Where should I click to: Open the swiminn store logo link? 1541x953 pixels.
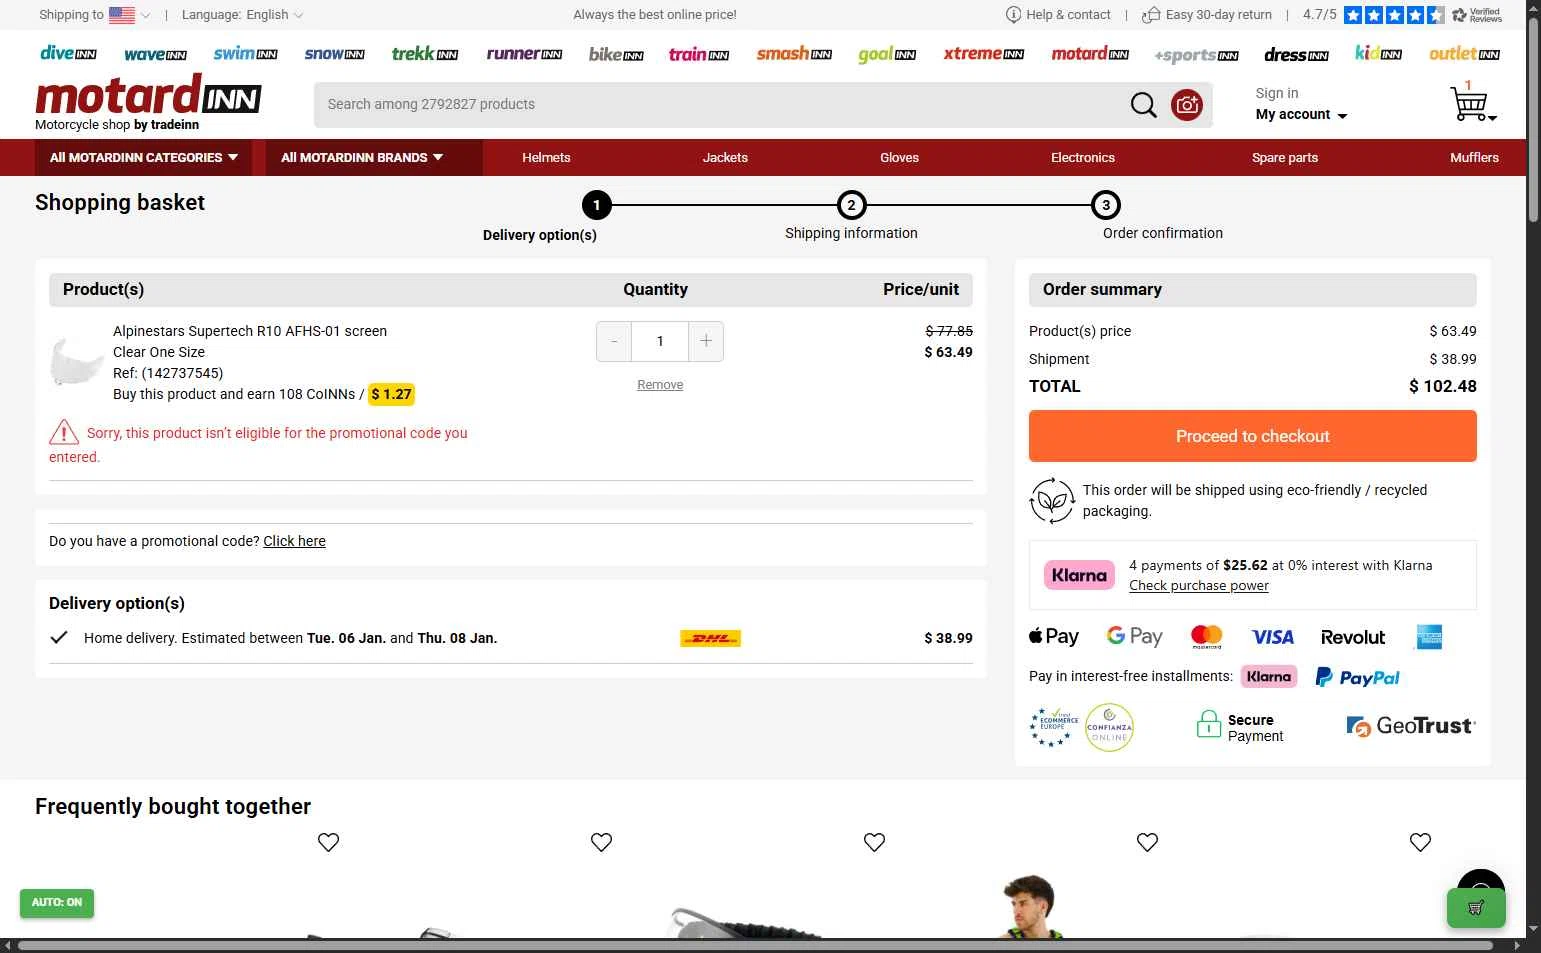245,54
